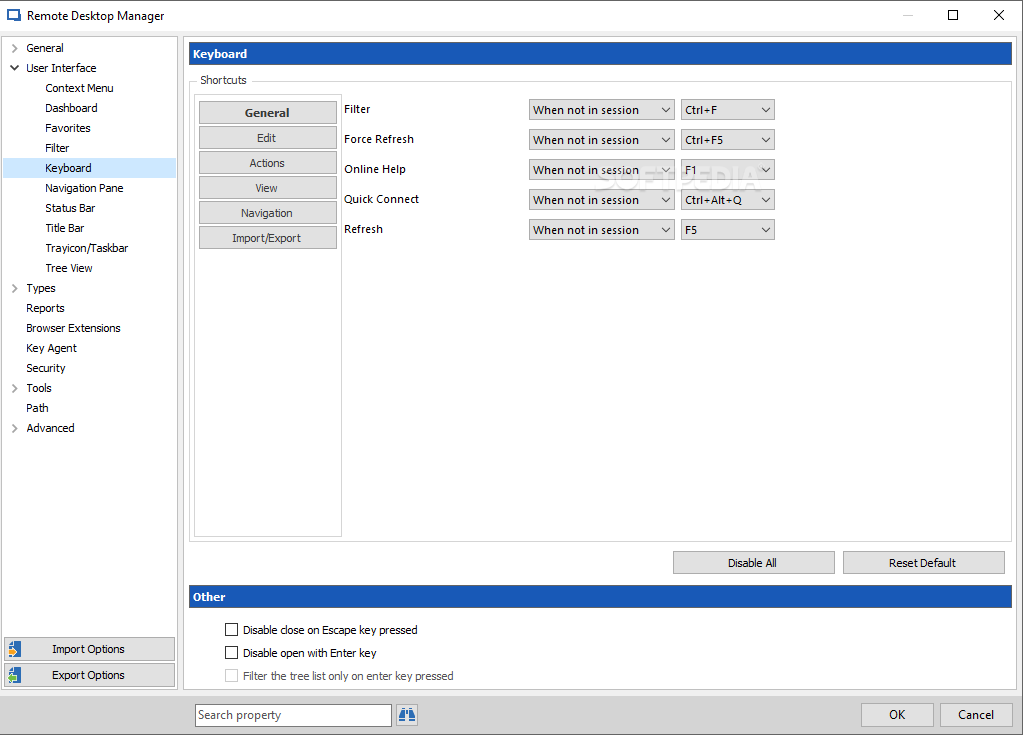Expand the General tree node
This screenshot has height=735, width=1023.
pos(14,48)
